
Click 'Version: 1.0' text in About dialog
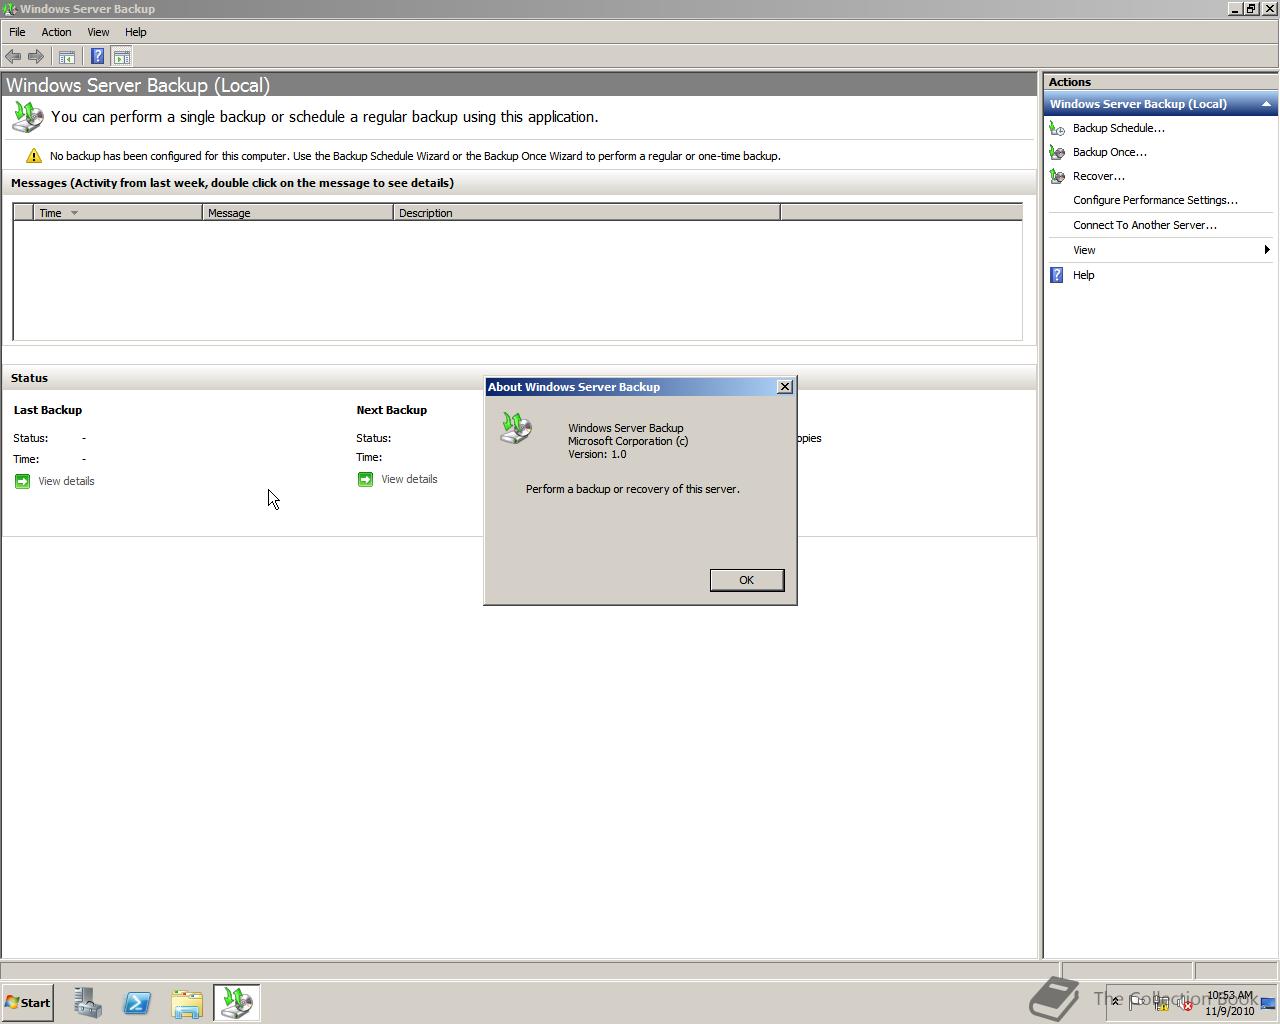click(597, 454)
